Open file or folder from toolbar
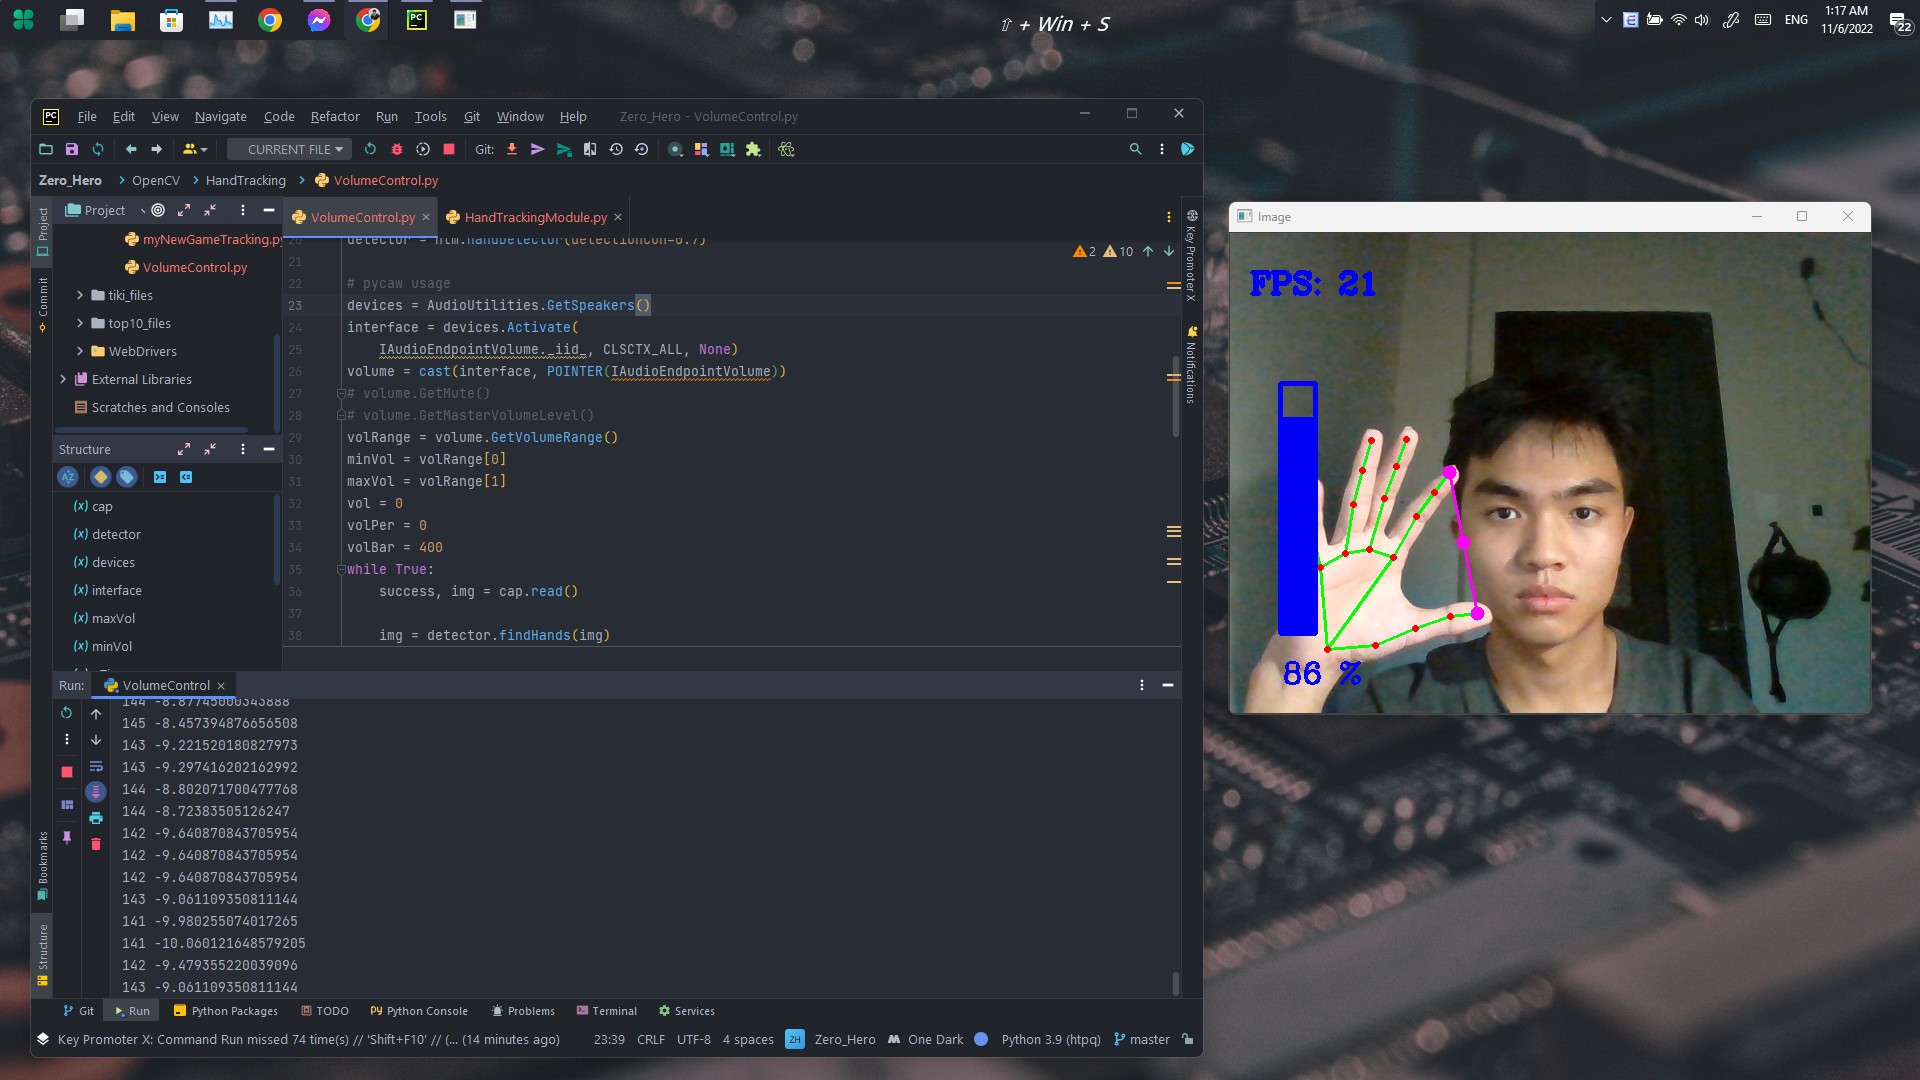Image resolution: width=1920 pixels, height=1080 pixels. coord(46,149)
